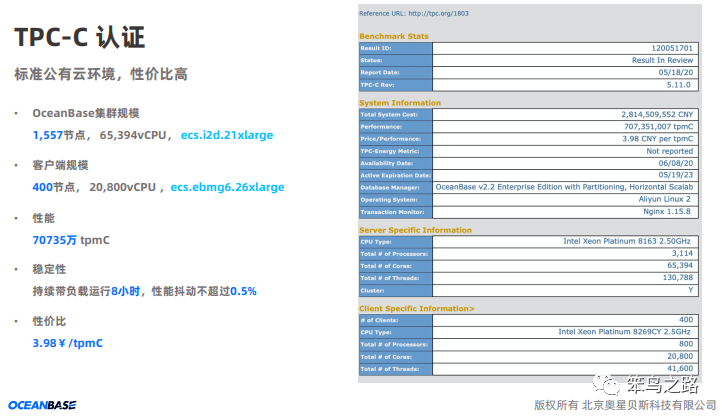The width and height of the screenshot is (722, 417).
Task: Click the Report Date value '05/18/20'
Action: pos(675,72)
